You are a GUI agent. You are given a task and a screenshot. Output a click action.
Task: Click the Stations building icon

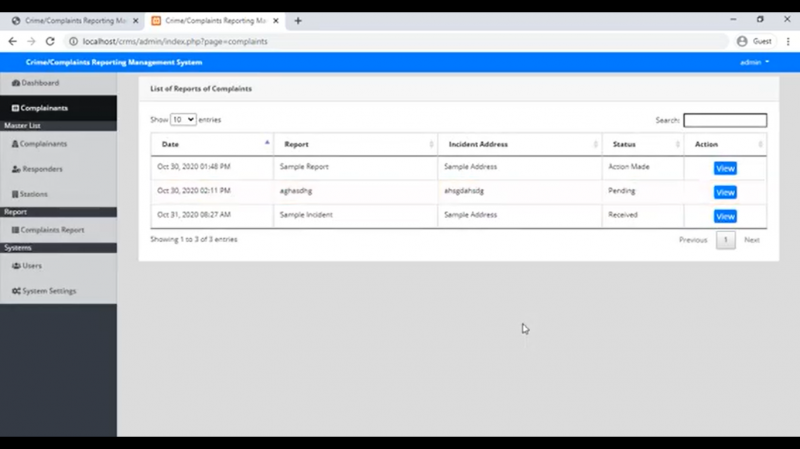point(15,194)
